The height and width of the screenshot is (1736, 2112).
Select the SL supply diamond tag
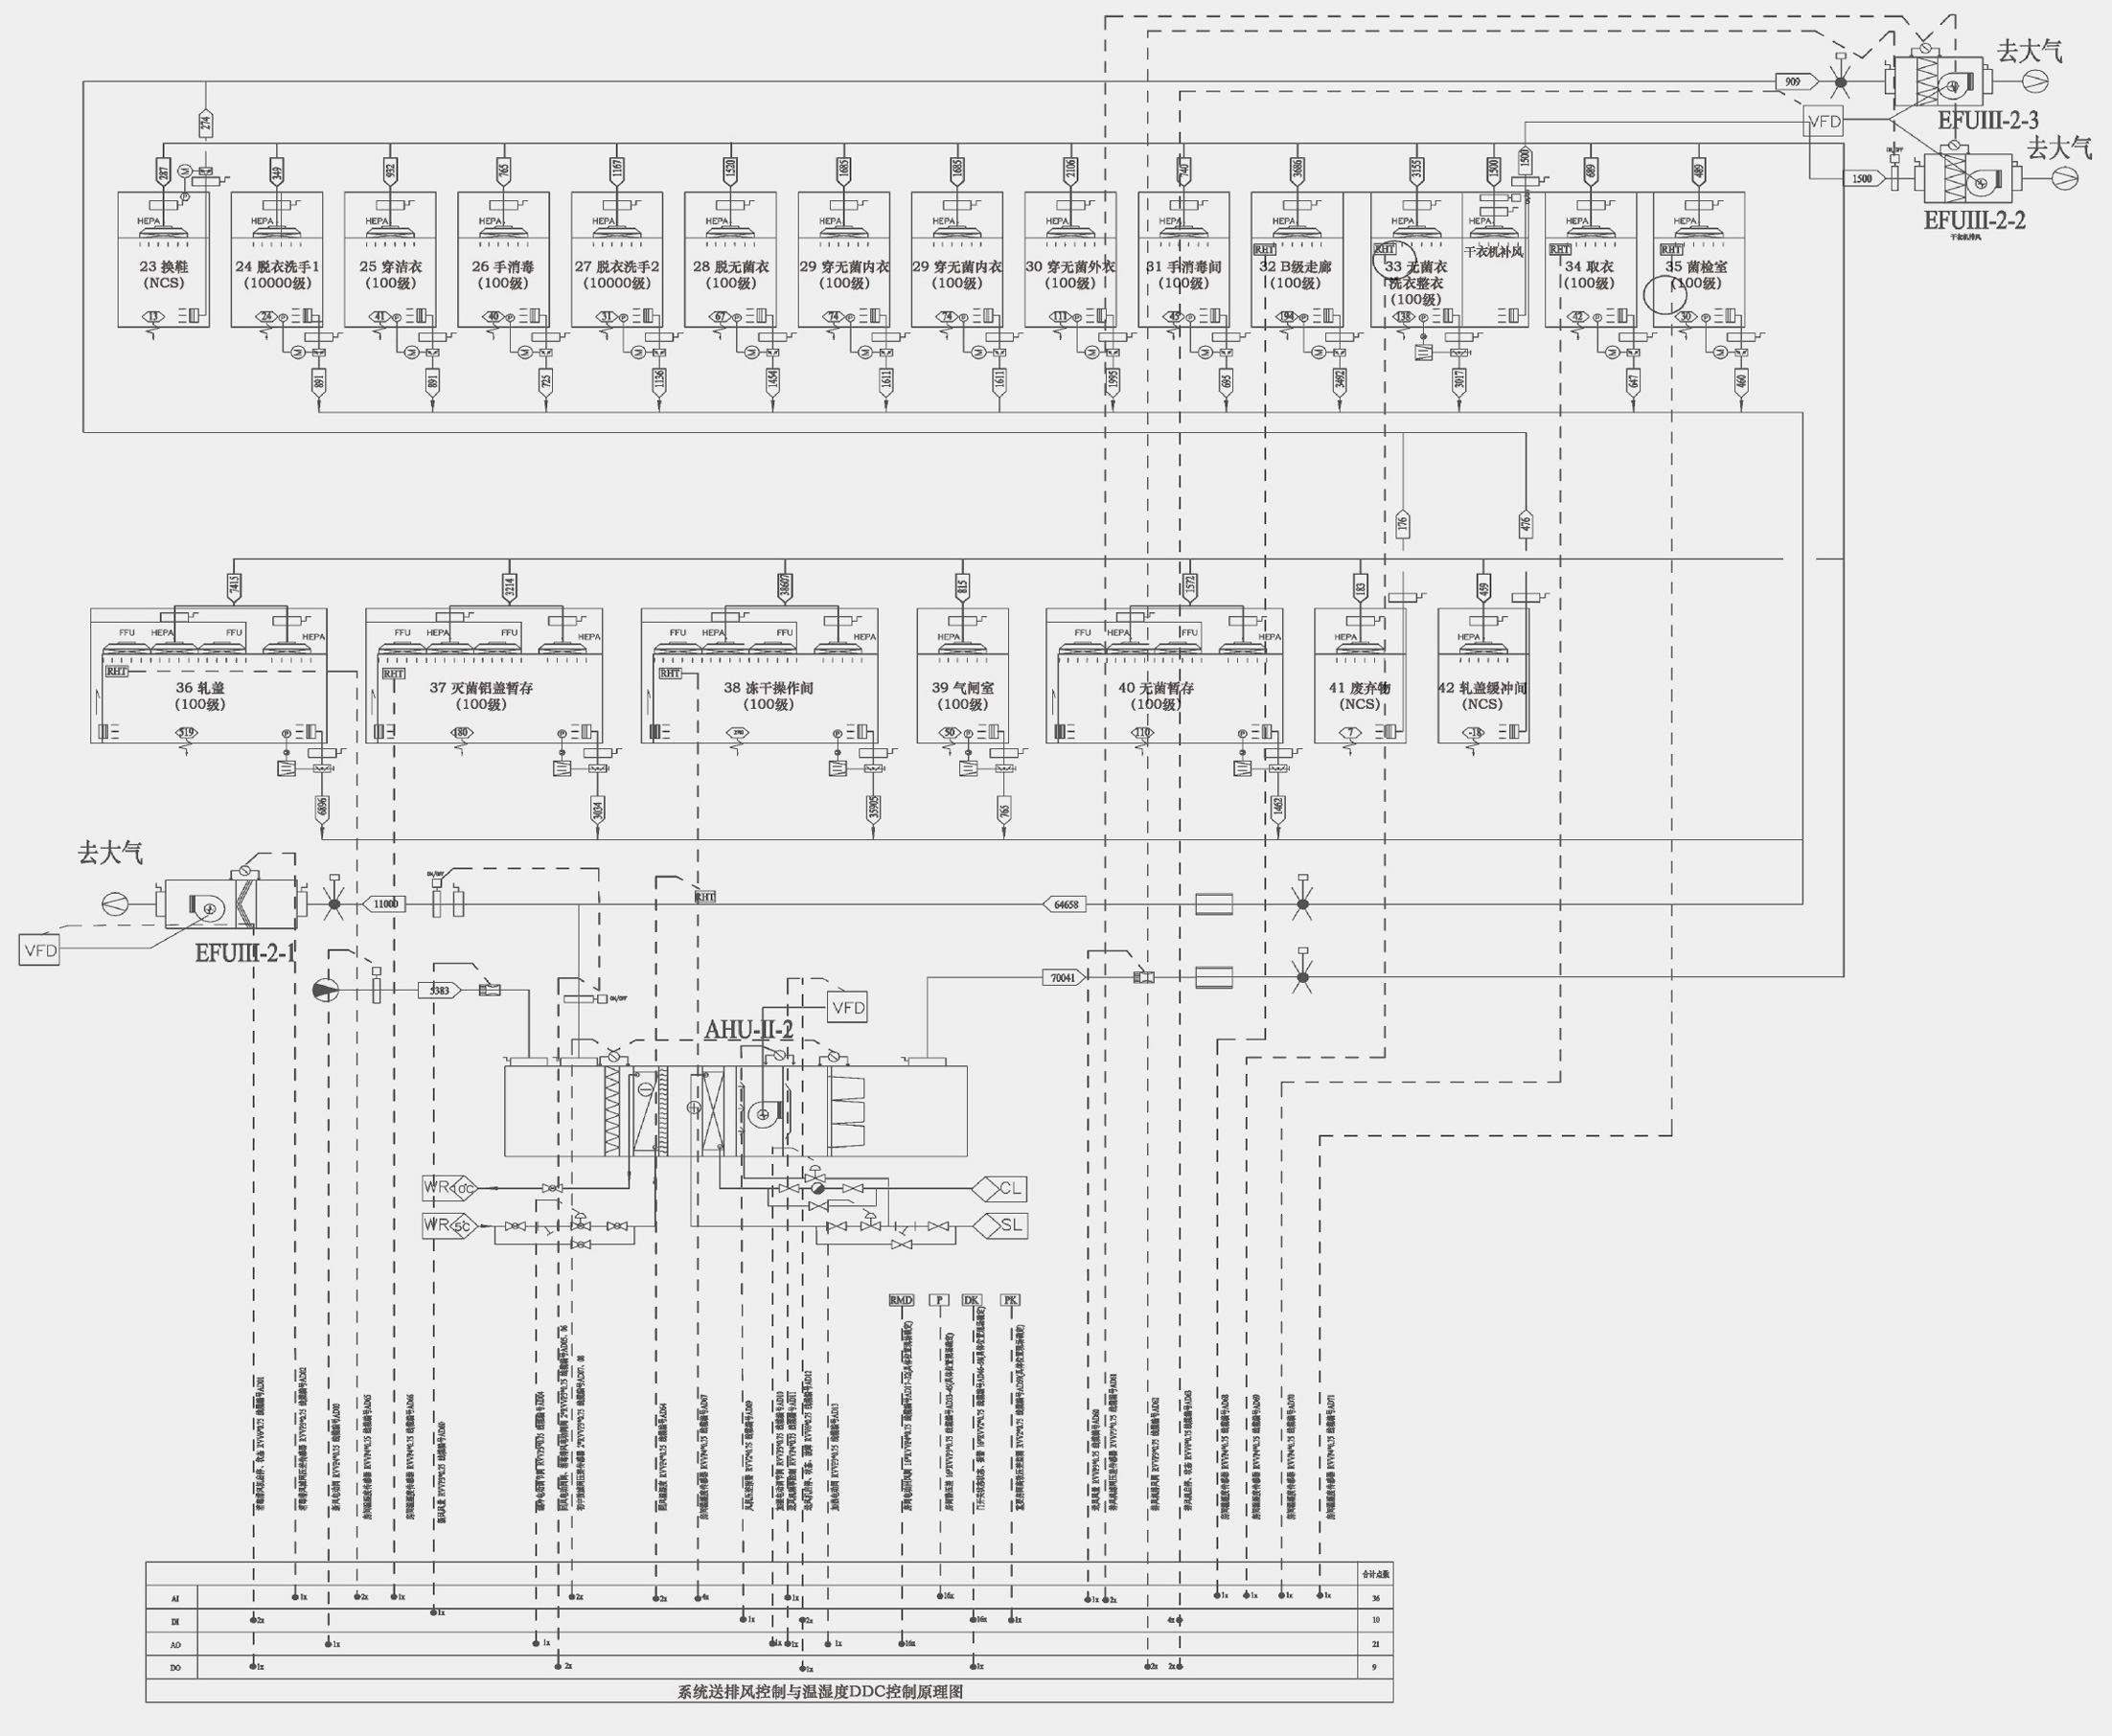pyautogui.click(x=1003, y=1225)
